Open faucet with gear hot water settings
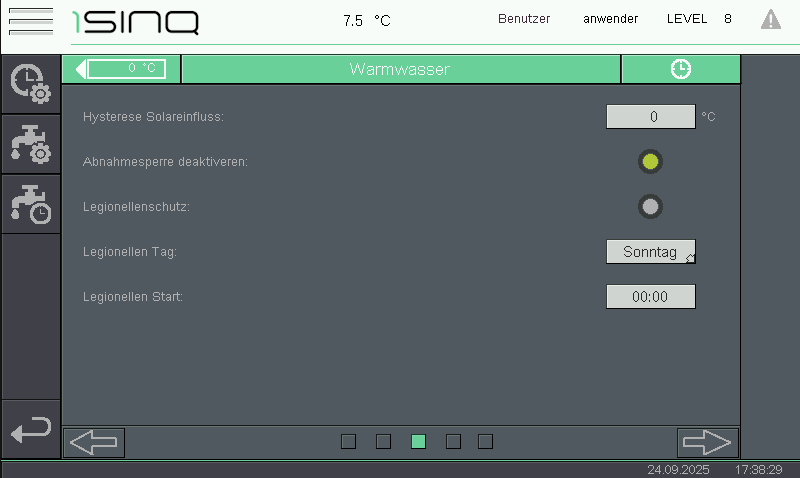The image size is (800, 478). [30, 144]
